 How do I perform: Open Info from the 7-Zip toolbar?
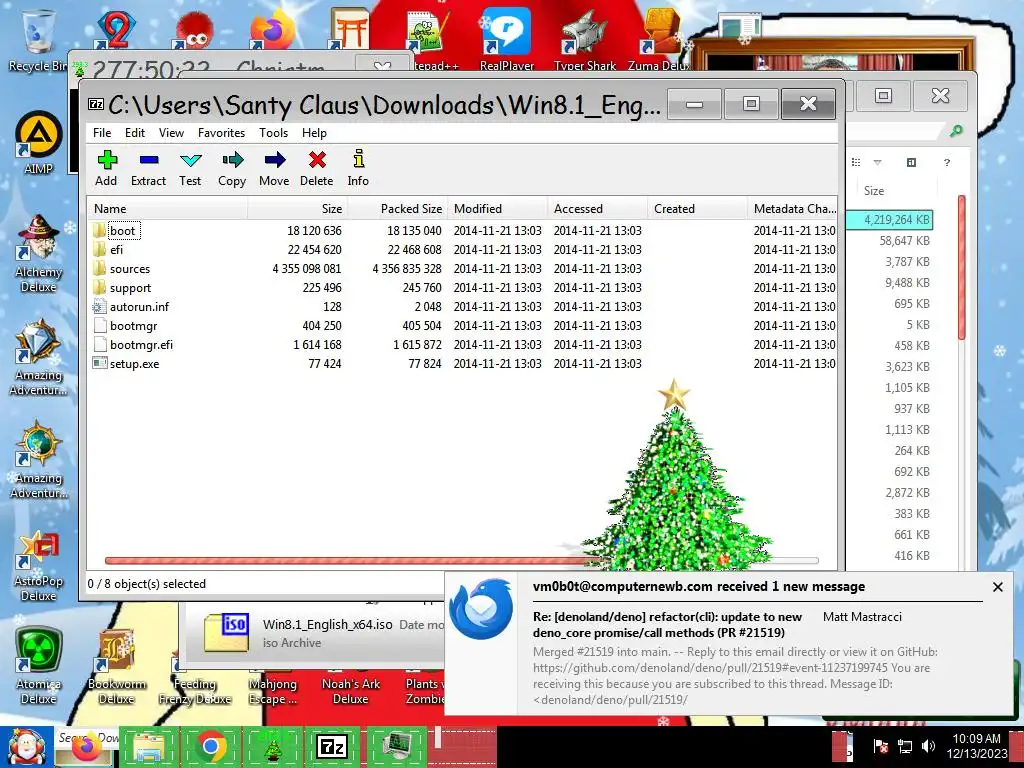pos(358,168)
